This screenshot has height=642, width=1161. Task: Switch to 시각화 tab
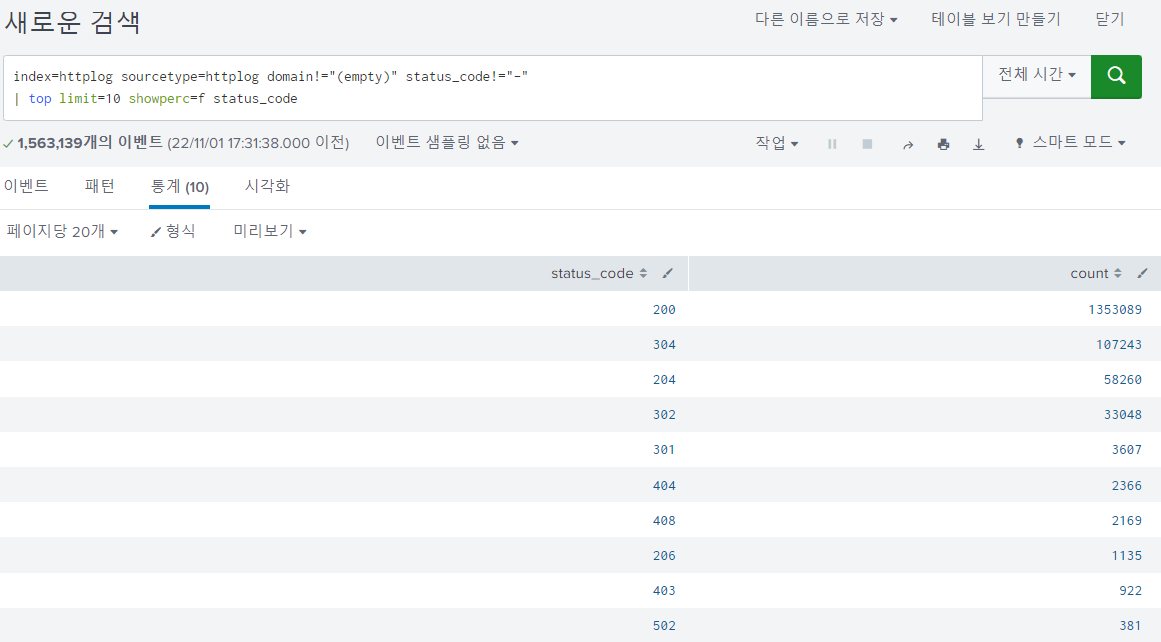(267, 187)
